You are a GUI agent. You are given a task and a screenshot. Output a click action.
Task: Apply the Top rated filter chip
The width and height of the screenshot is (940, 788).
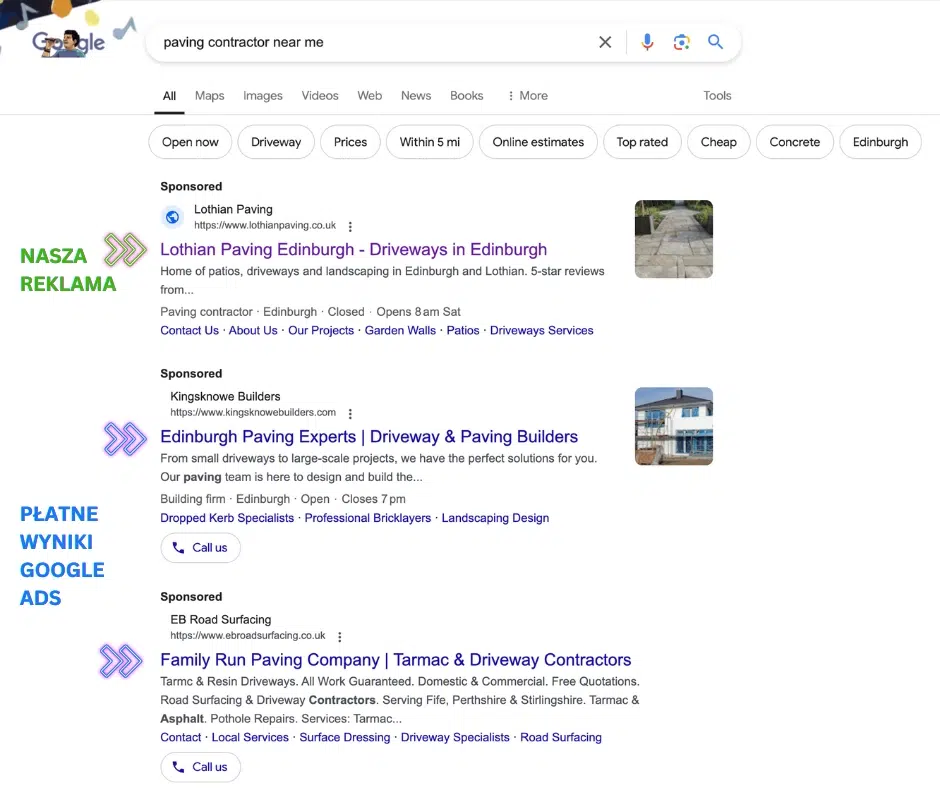tap(642, 142)
